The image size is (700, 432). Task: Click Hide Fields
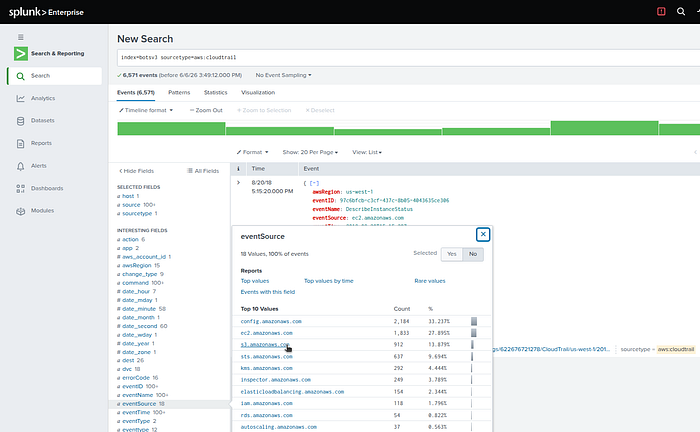(x=137, y=171)
